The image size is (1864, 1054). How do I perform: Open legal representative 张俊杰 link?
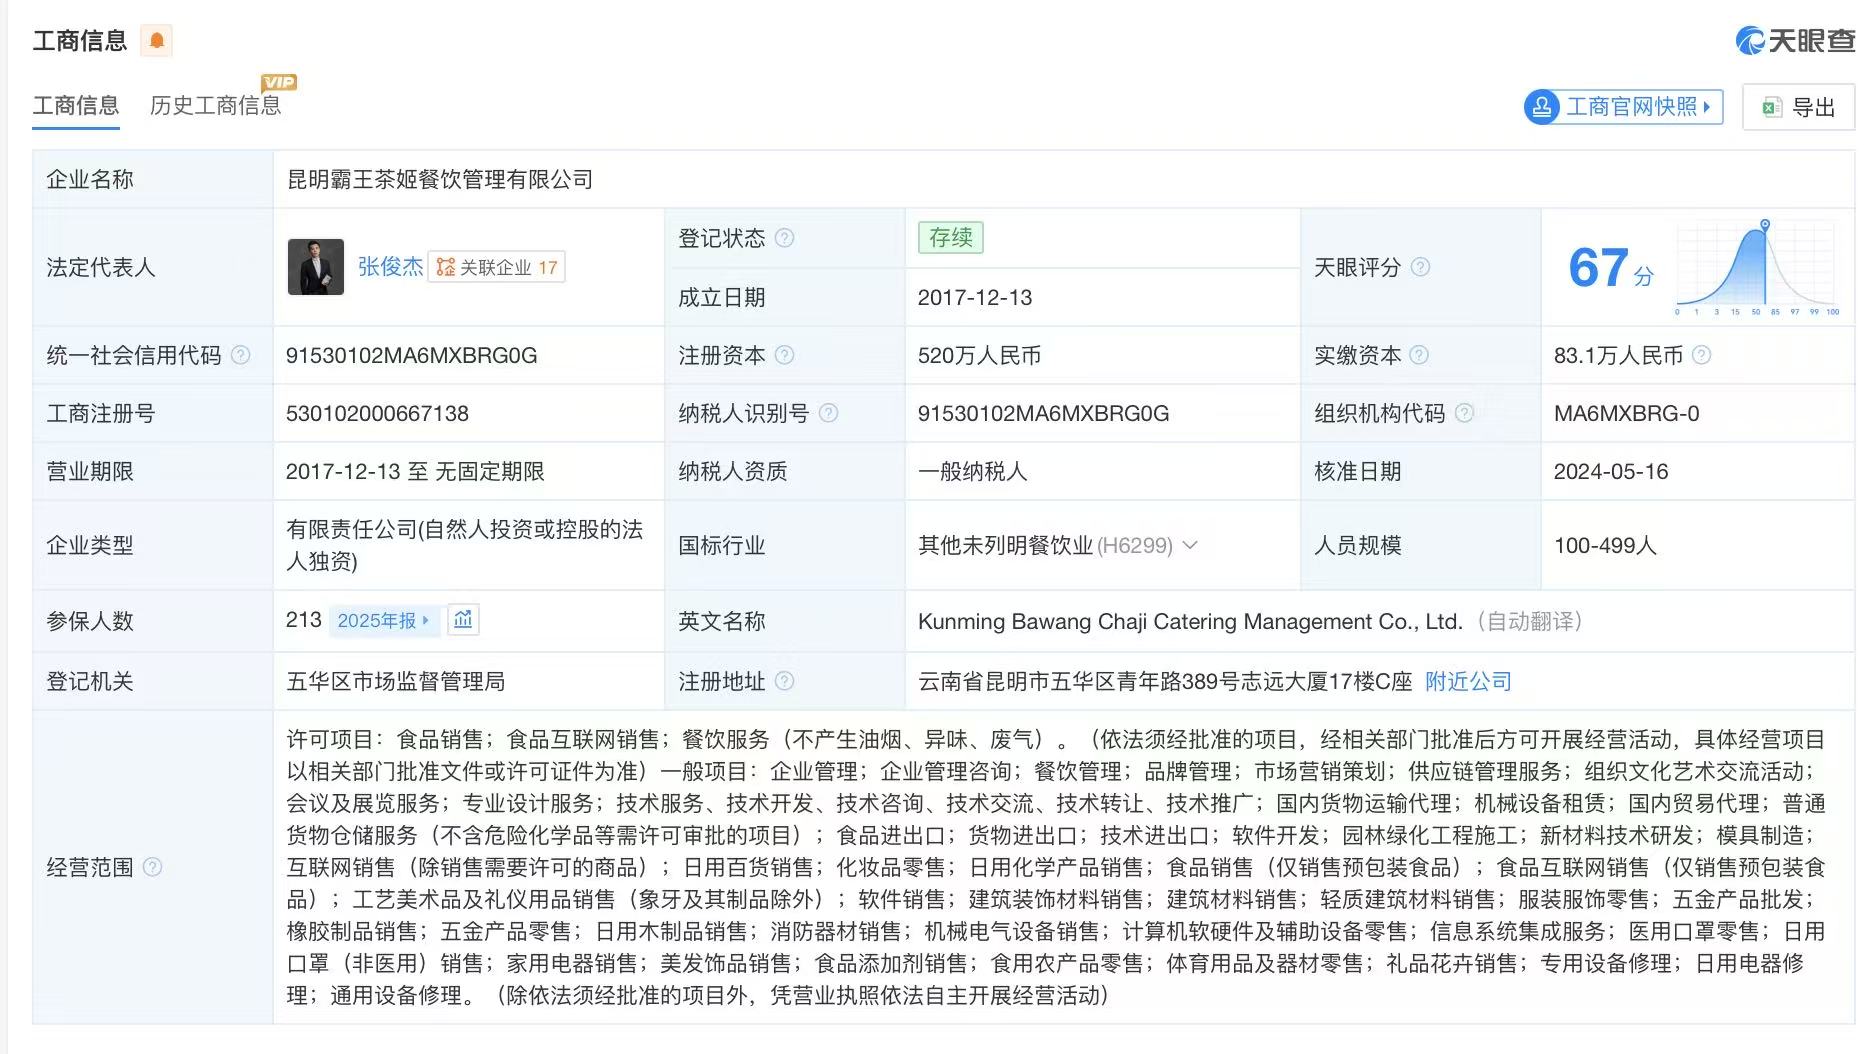tap(391, 267)
